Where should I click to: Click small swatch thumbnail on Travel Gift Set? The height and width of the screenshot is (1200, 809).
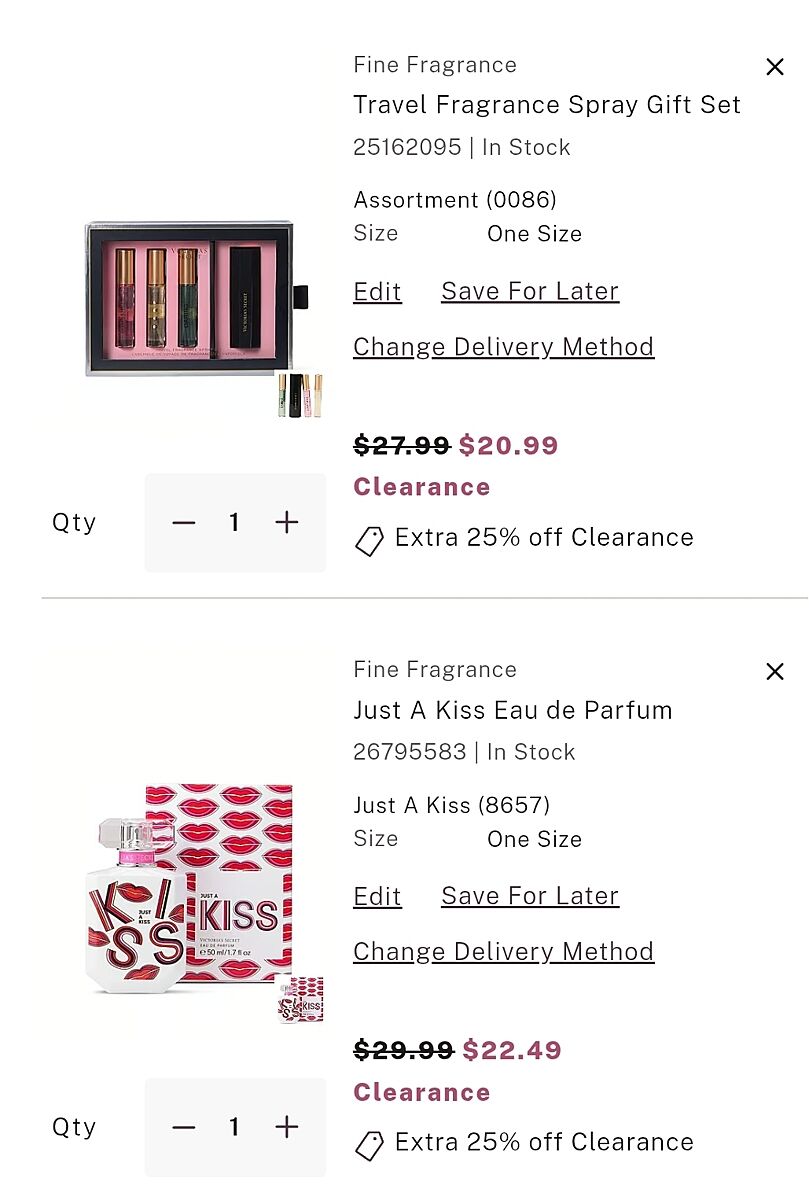pos(300,395)
